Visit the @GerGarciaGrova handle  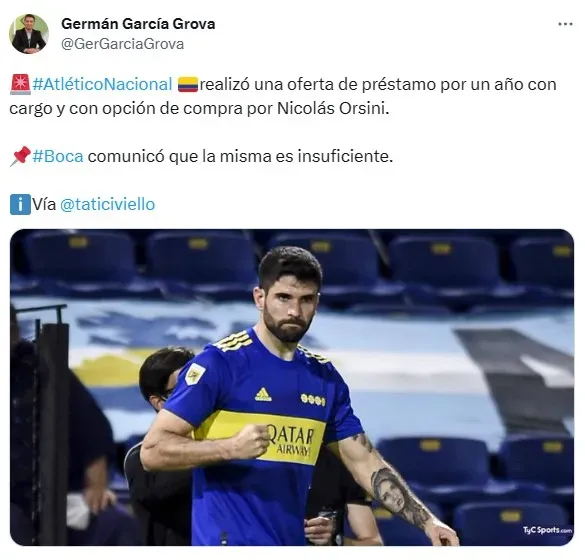(x=122, y=44)
